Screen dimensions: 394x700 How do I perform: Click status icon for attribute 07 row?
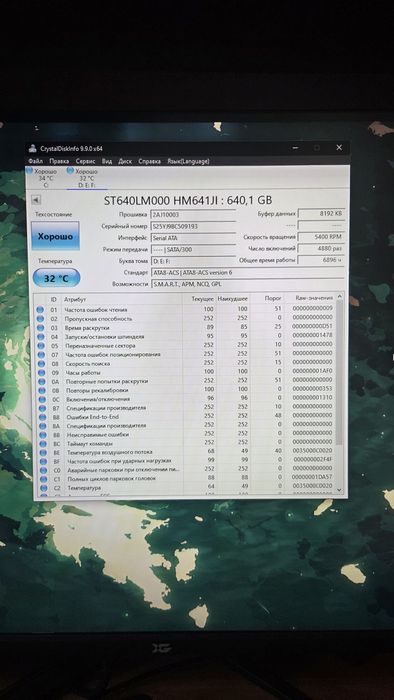[40, 354]
